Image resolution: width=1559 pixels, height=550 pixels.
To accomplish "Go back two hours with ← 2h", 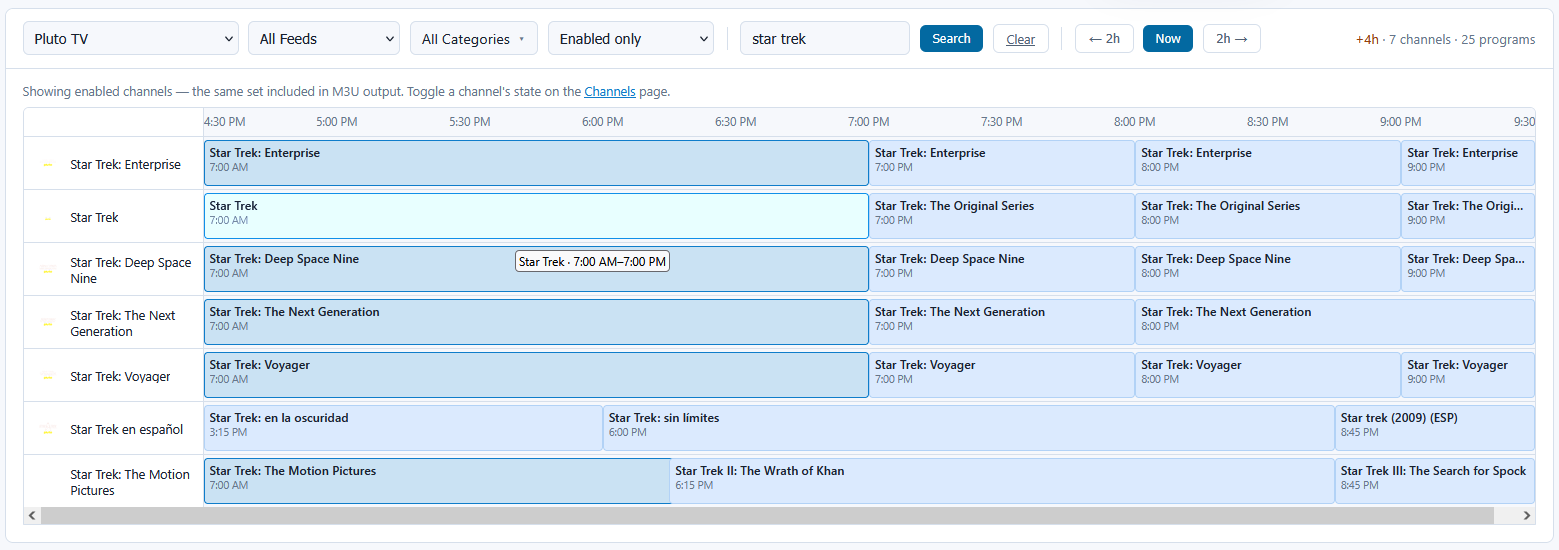I will coord(1104,38).
